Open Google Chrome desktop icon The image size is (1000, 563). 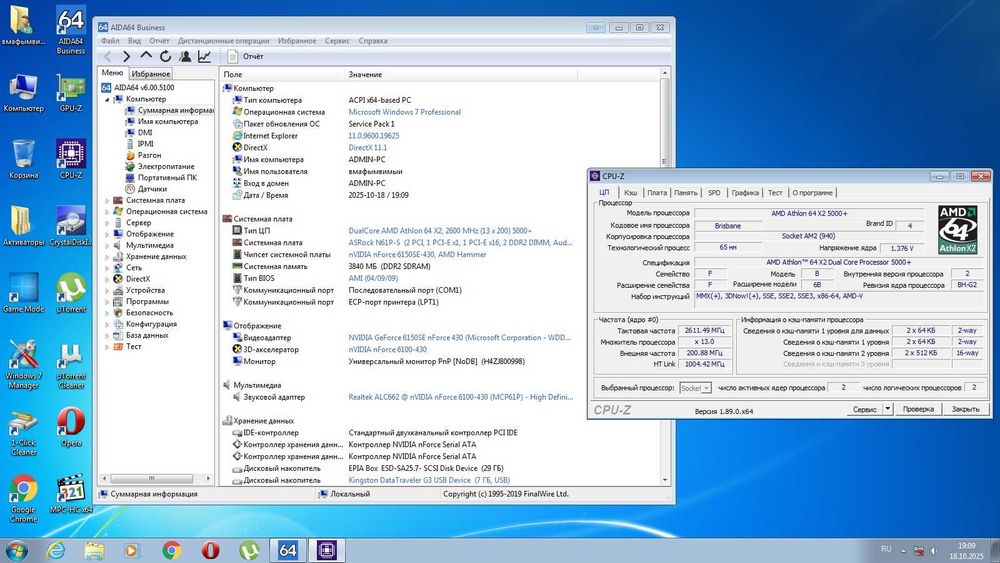(24, 499)
